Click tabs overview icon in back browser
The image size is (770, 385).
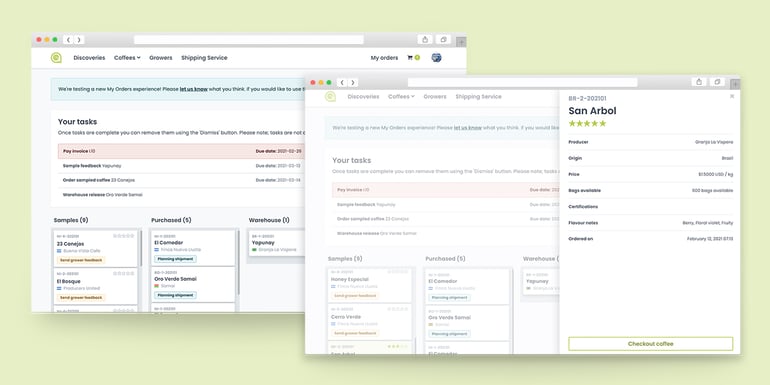click(x=443, y=40)
